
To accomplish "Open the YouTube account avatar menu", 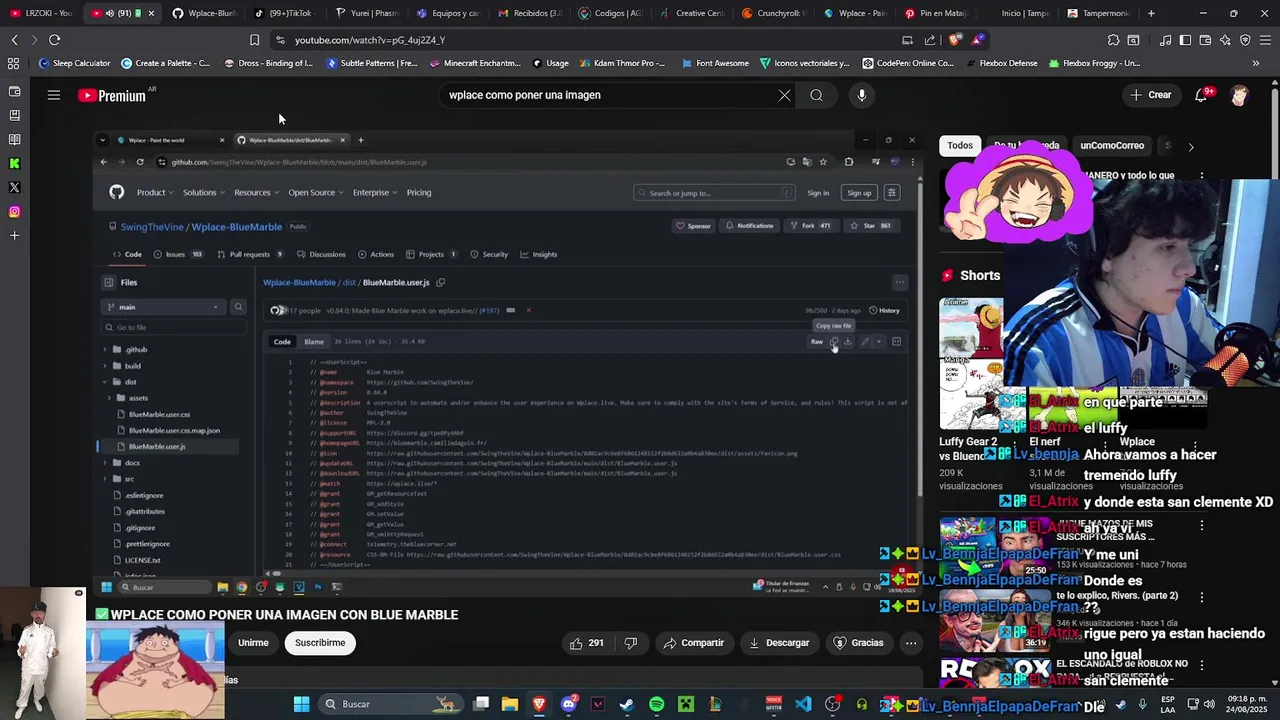I will click(x=1240, y=95).
